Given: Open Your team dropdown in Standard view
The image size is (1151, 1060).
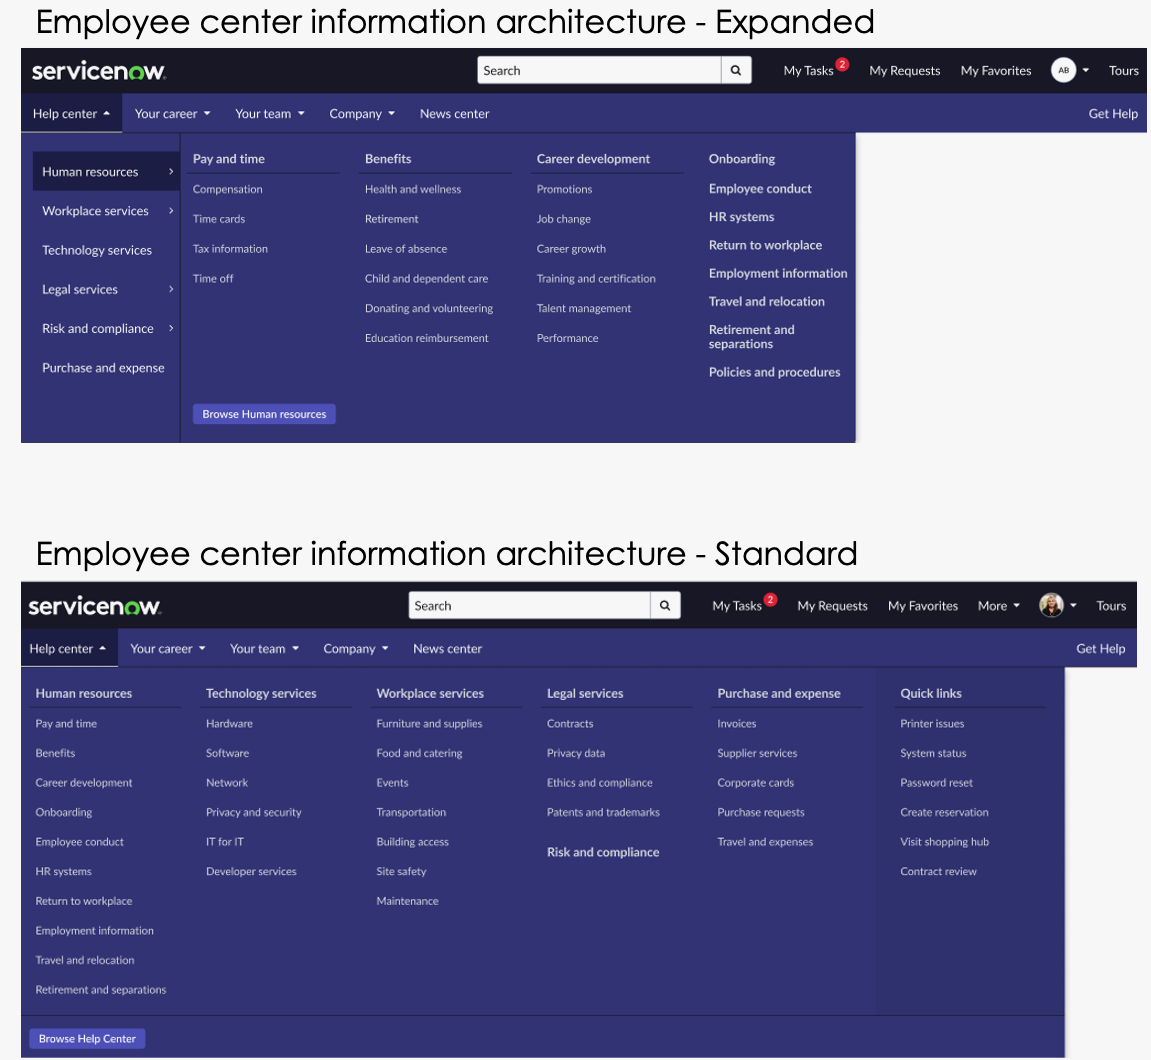Looking at the screenshot, I should [264, 649].
